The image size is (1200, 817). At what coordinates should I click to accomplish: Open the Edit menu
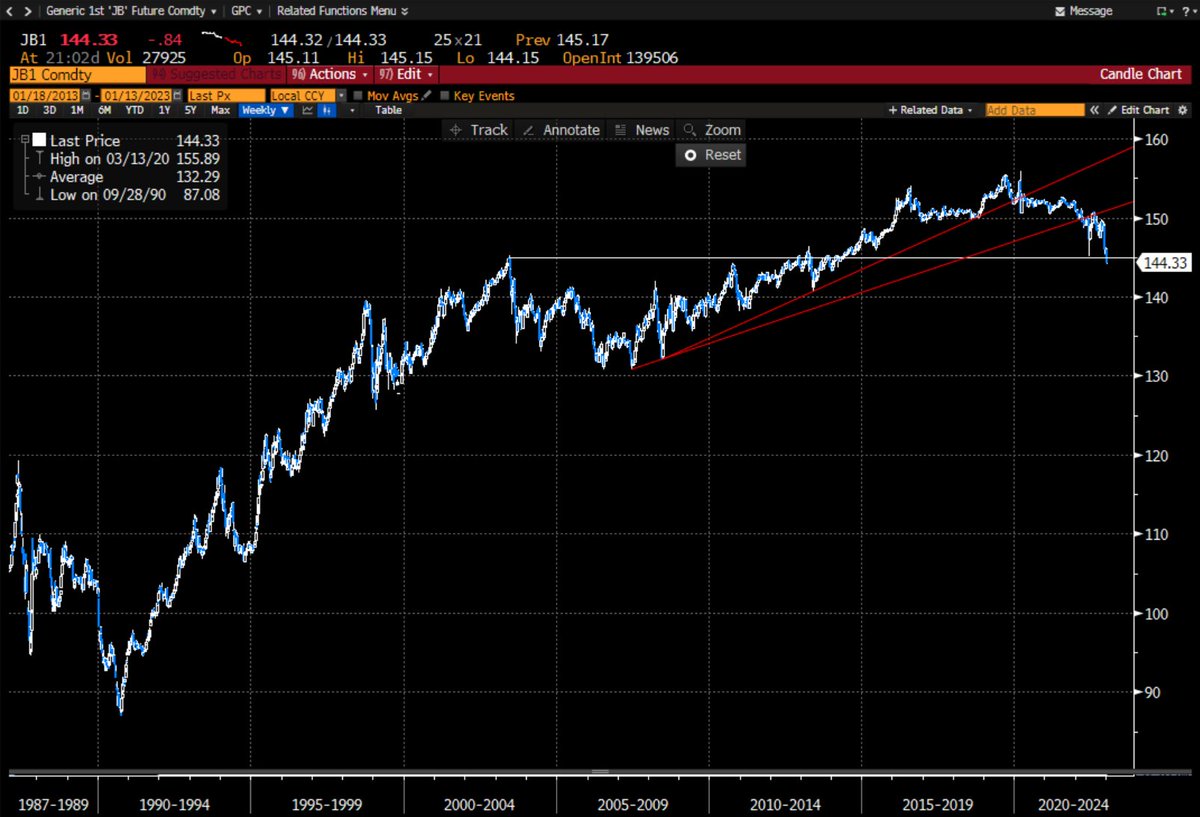point(406,74)
